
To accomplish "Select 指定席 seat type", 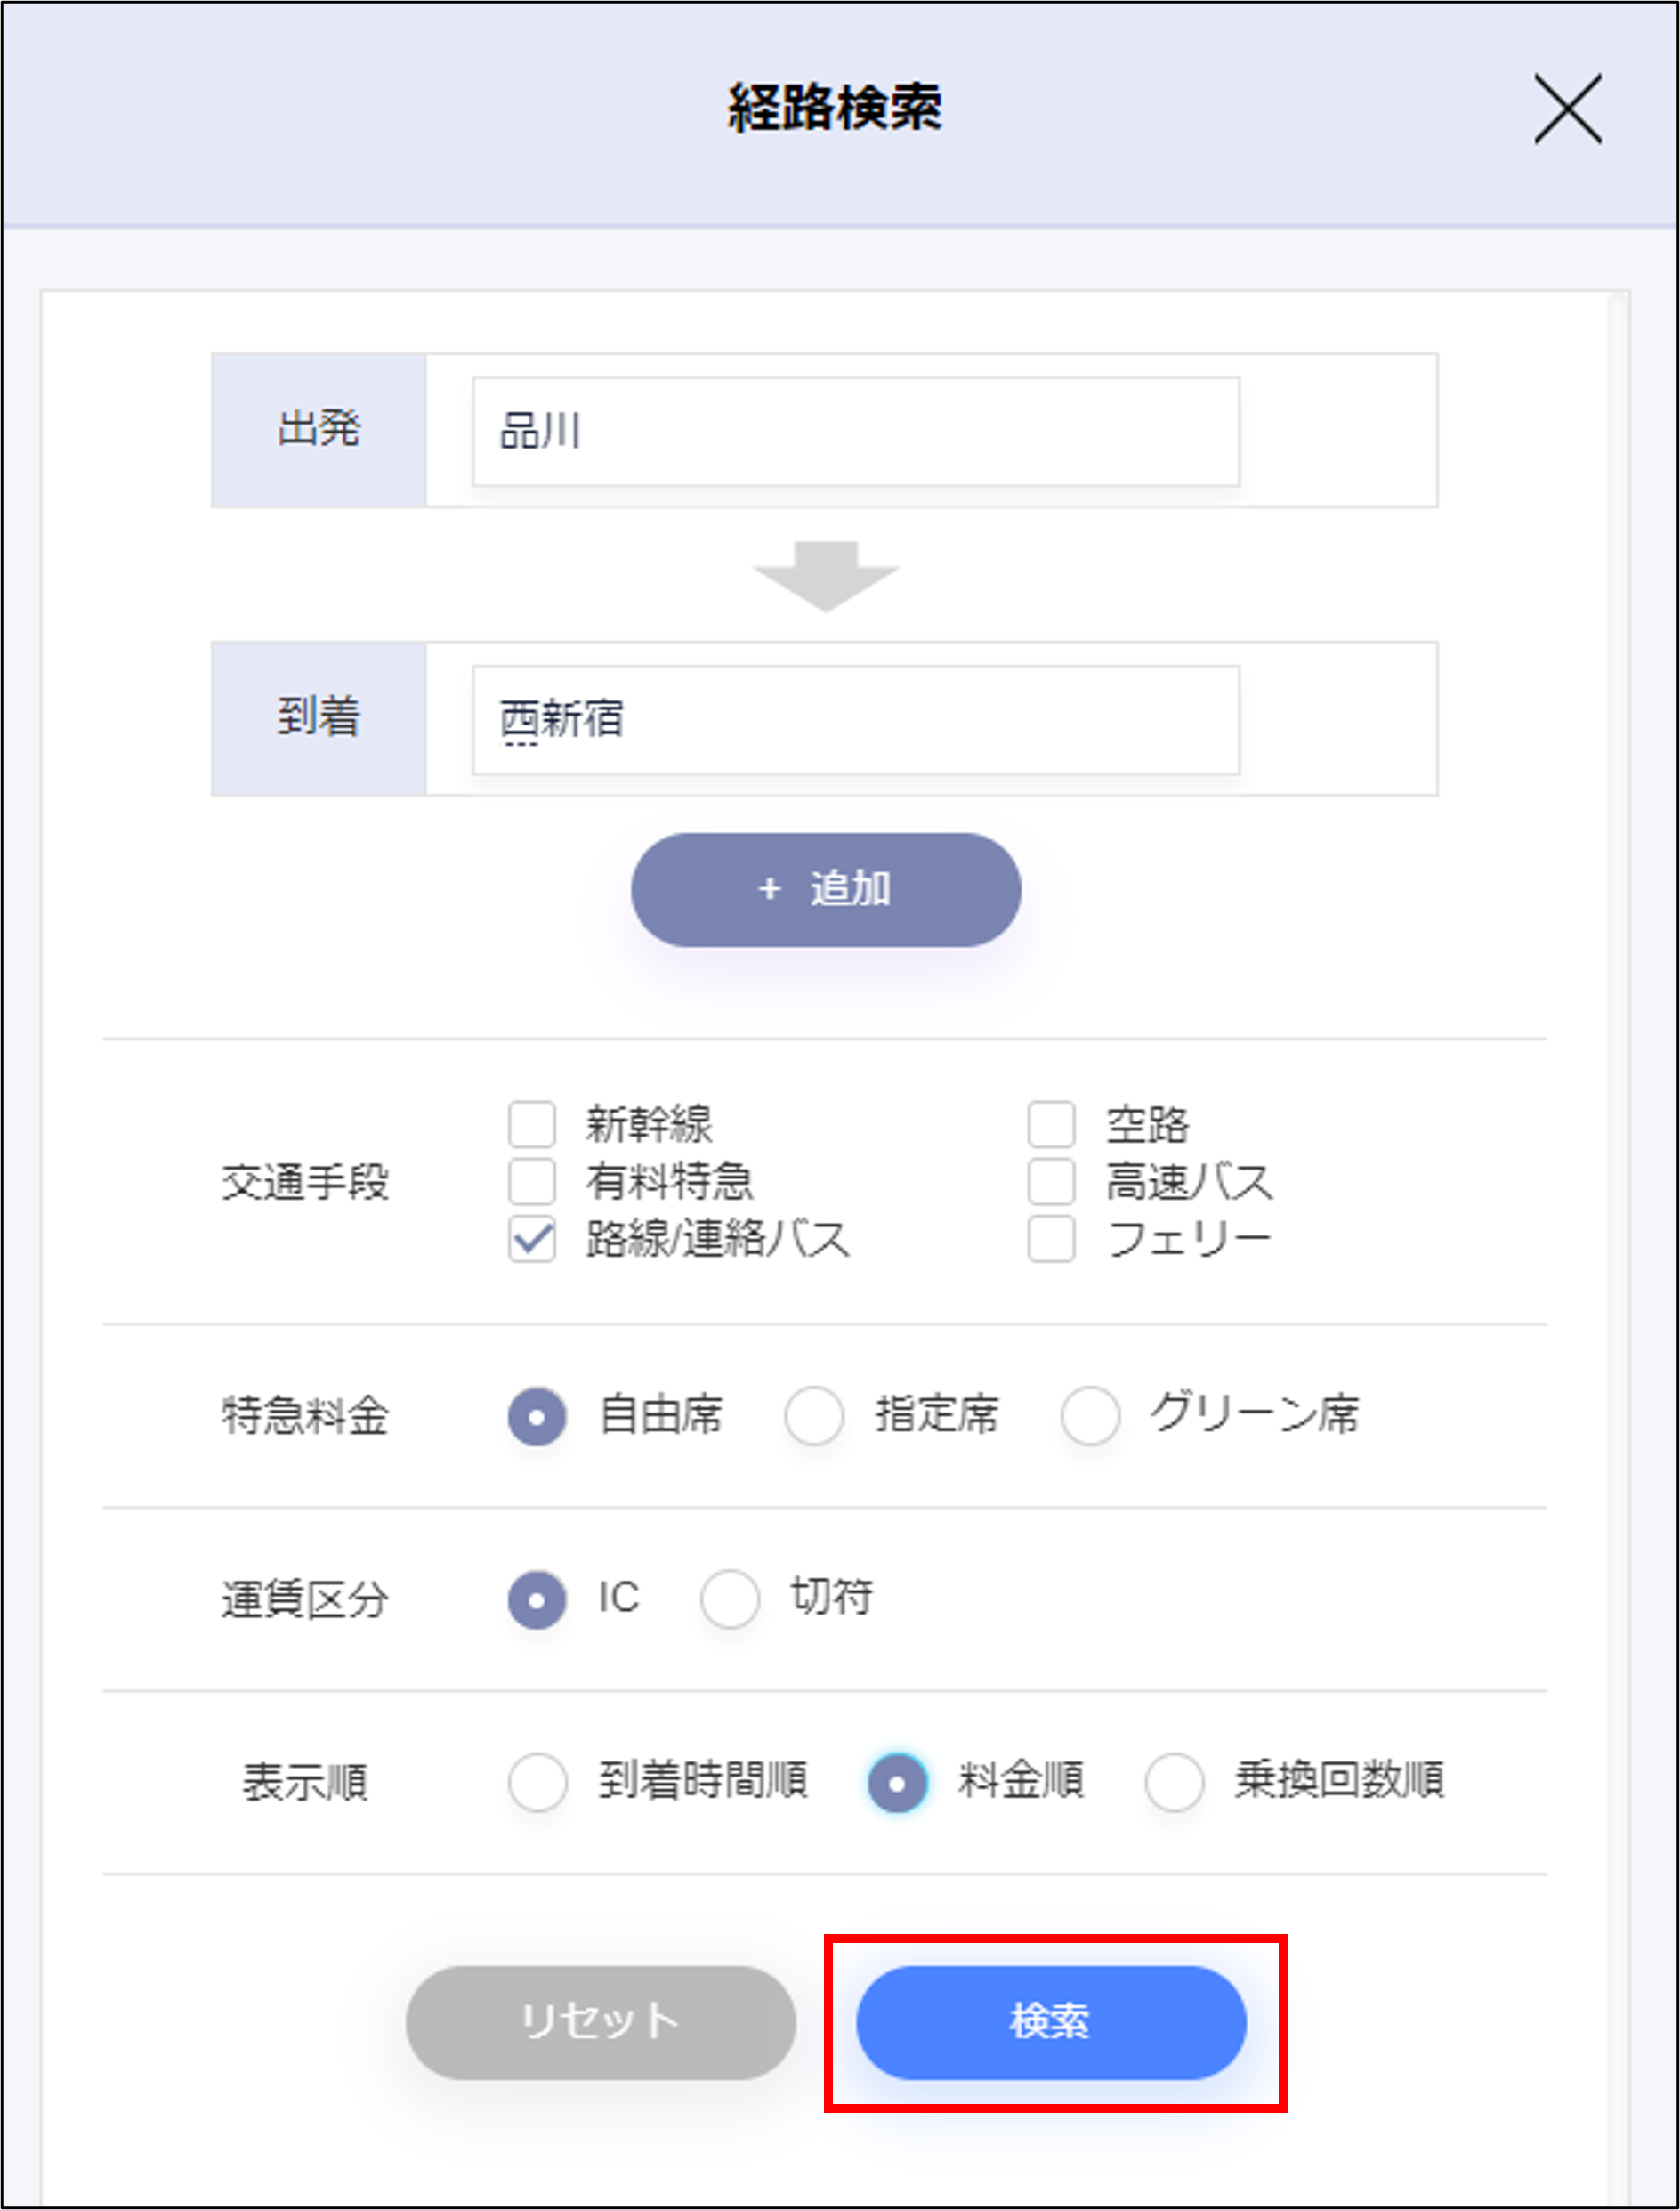I will tap(814, 1414).
